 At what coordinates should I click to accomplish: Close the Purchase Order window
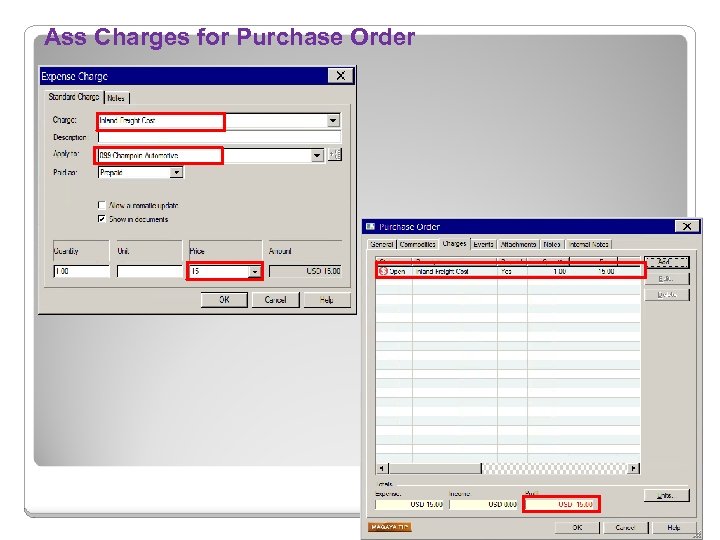687,226
